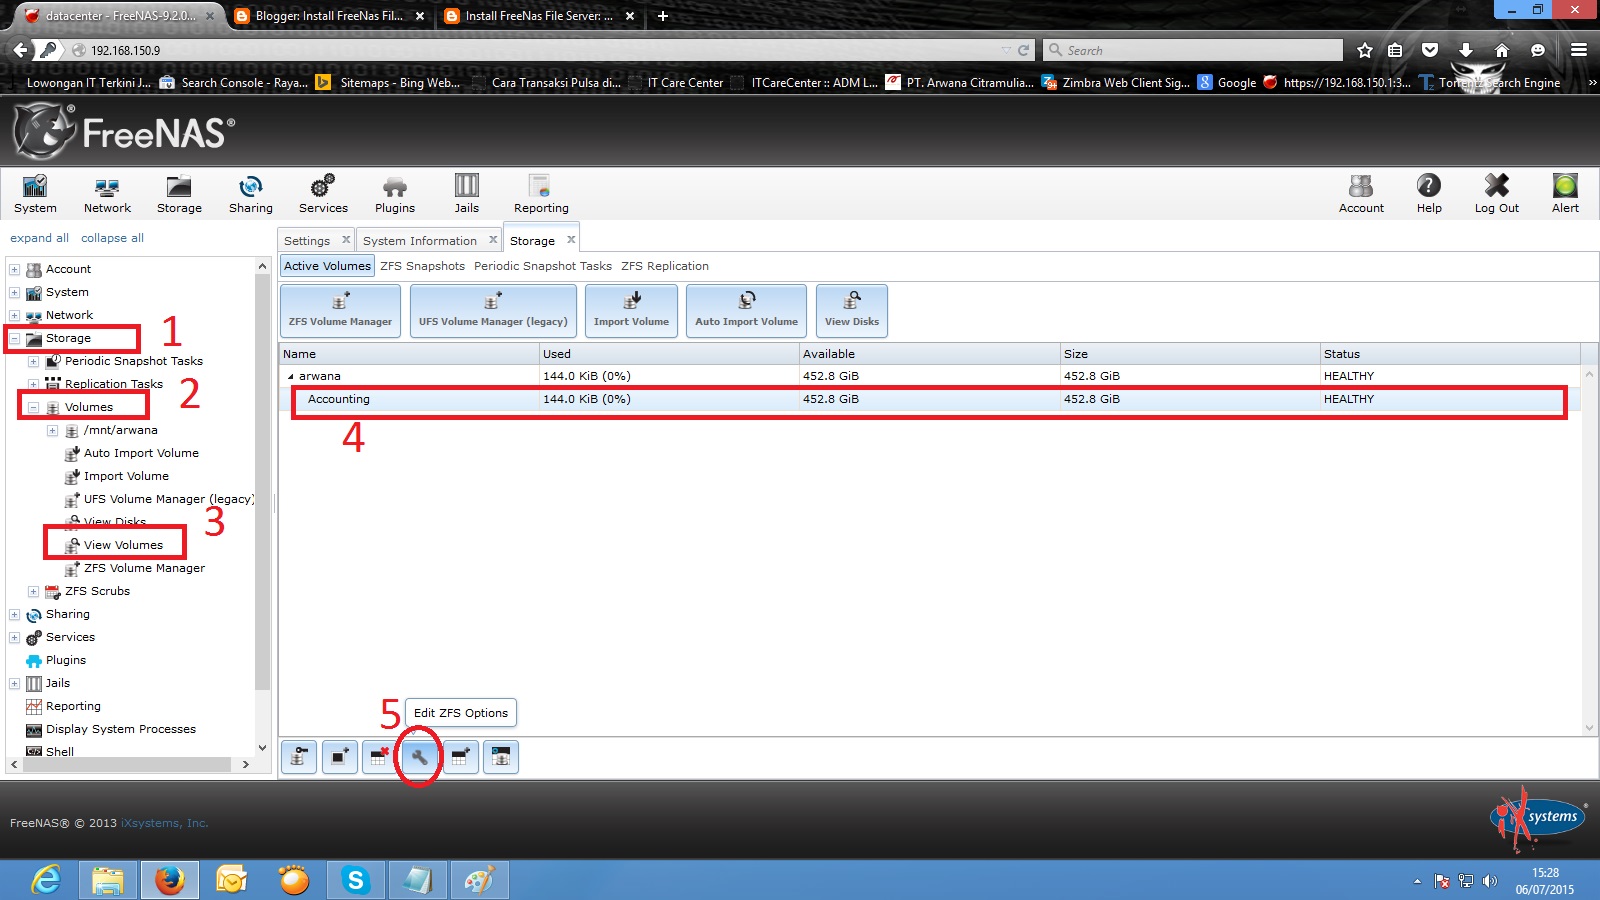Click the browser address bar showing 192.168.150.9
This screenshot has height=900, width=1600.
[x=540, y=50]
